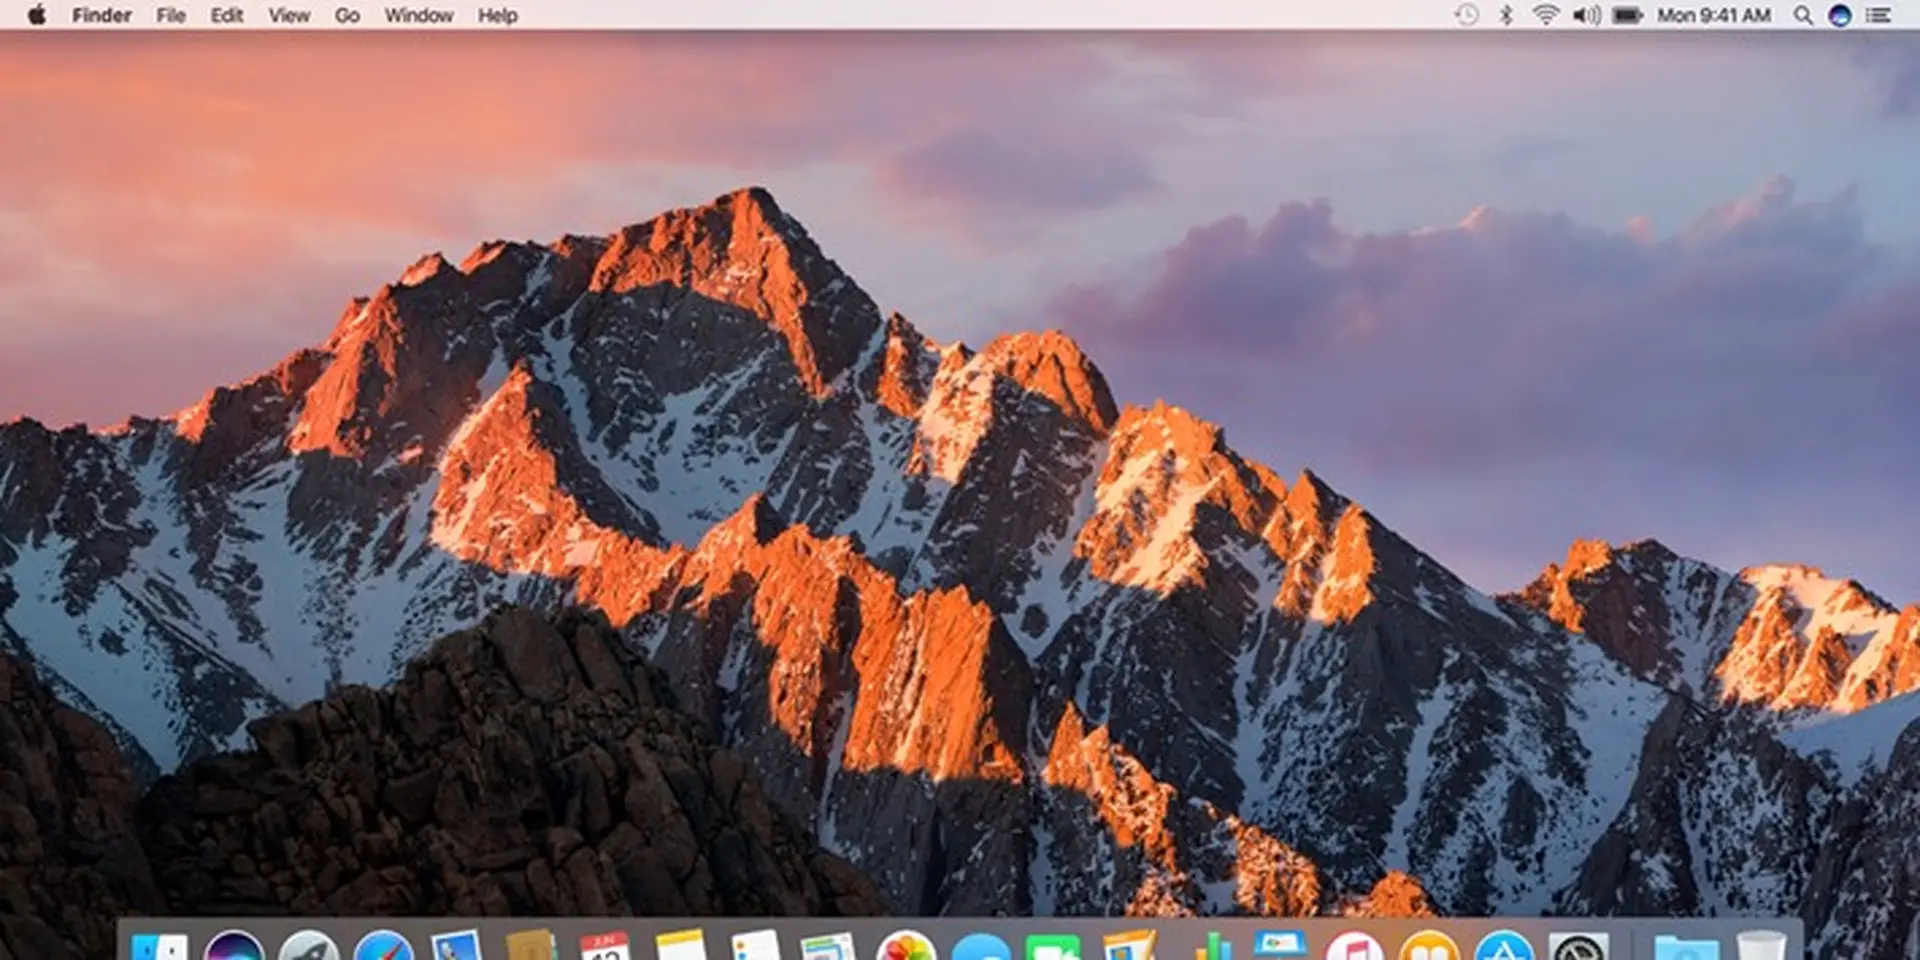Toggle the Wi-Fi status menu
The width and height of the screenshot is (1920, 960).
coord(1545,15)
